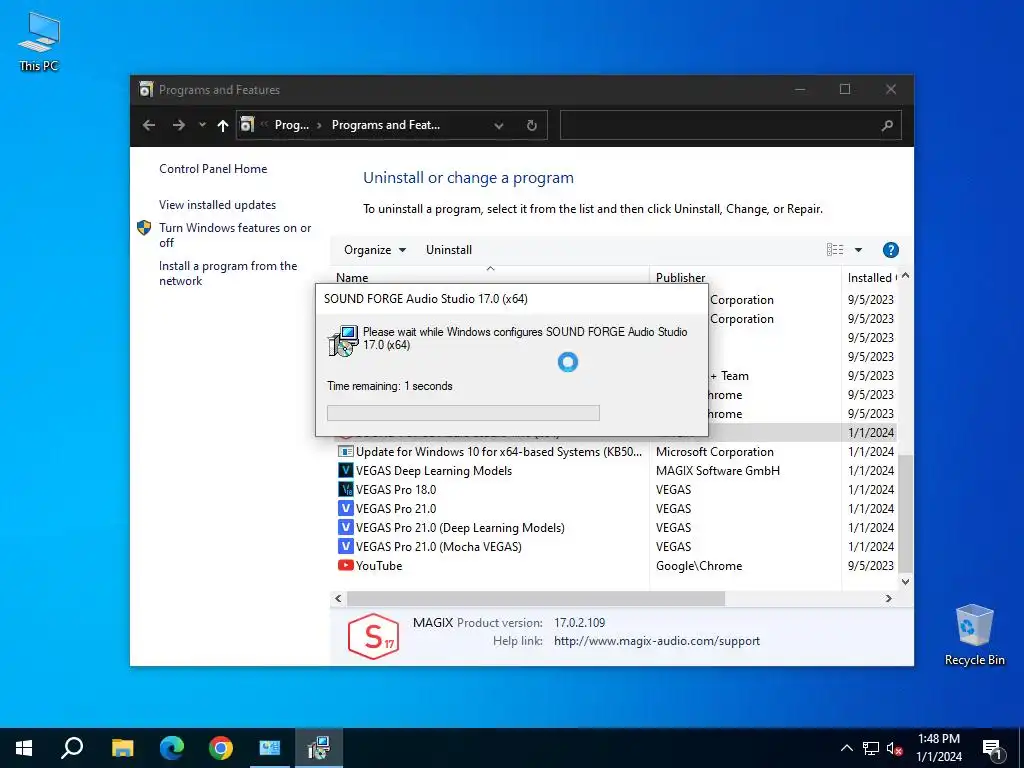Screen dimensions: 1024x768
Task: Open the Organize dropdown menu
Action: [375, 249]
